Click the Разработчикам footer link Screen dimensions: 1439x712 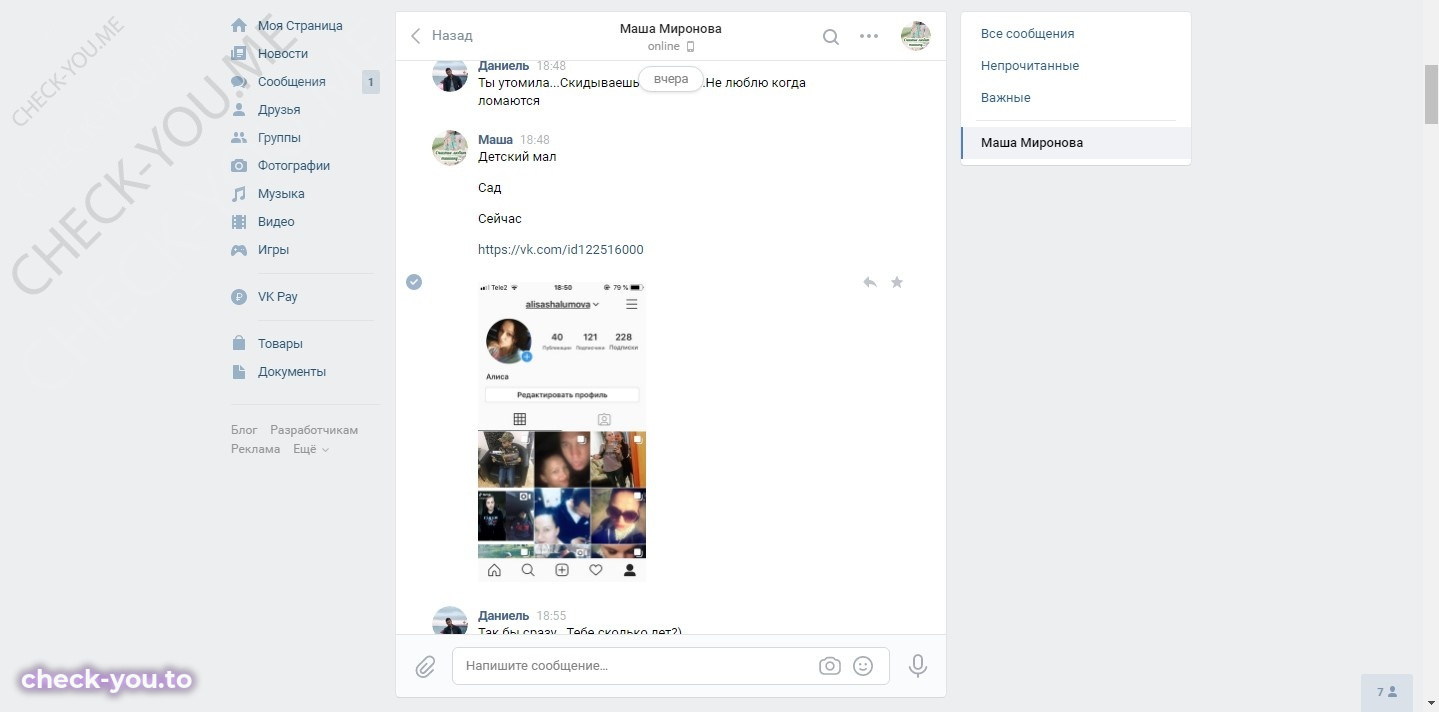tap(314, 429)
